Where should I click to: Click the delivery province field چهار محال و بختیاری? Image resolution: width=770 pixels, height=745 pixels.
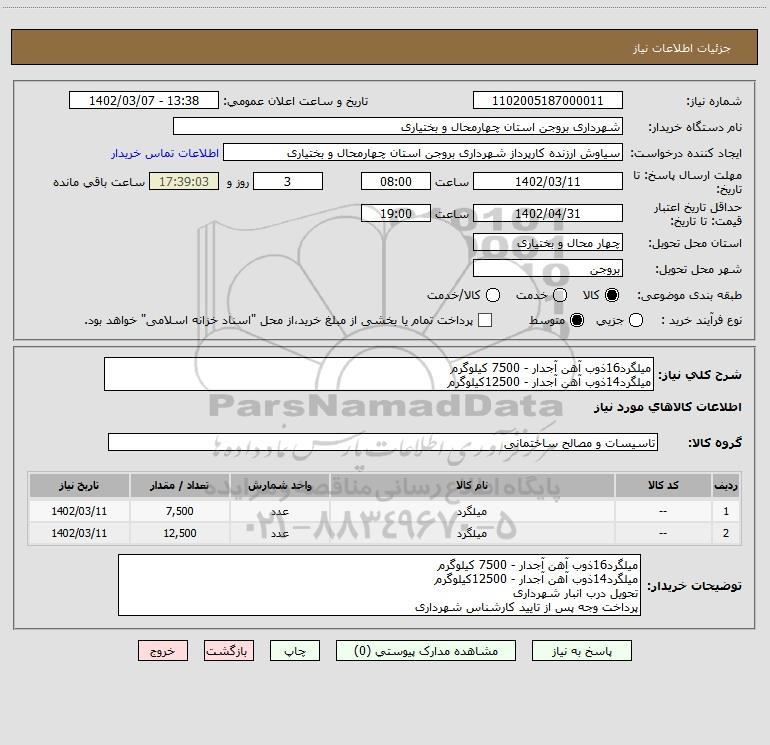548,242
